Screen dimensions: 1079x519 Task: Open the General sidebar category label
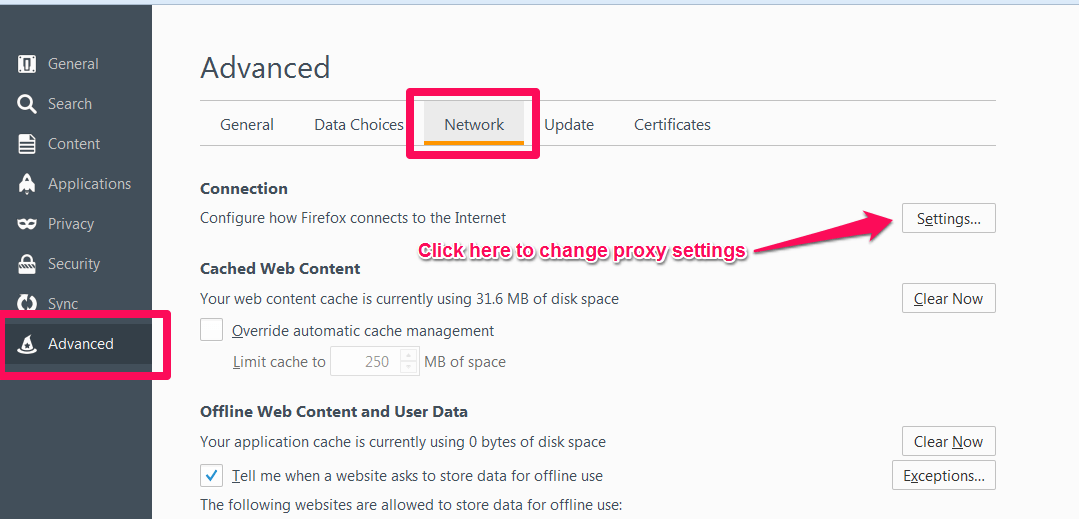tap(73, 64)
